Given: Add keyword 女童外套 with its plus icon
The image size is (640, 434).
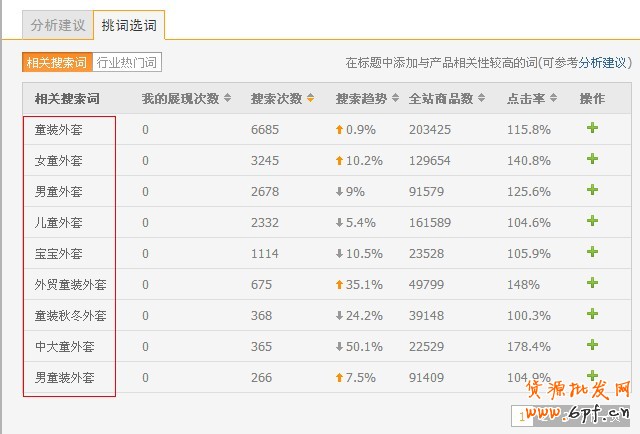Looking at the screenshot, I should [592, 159].
